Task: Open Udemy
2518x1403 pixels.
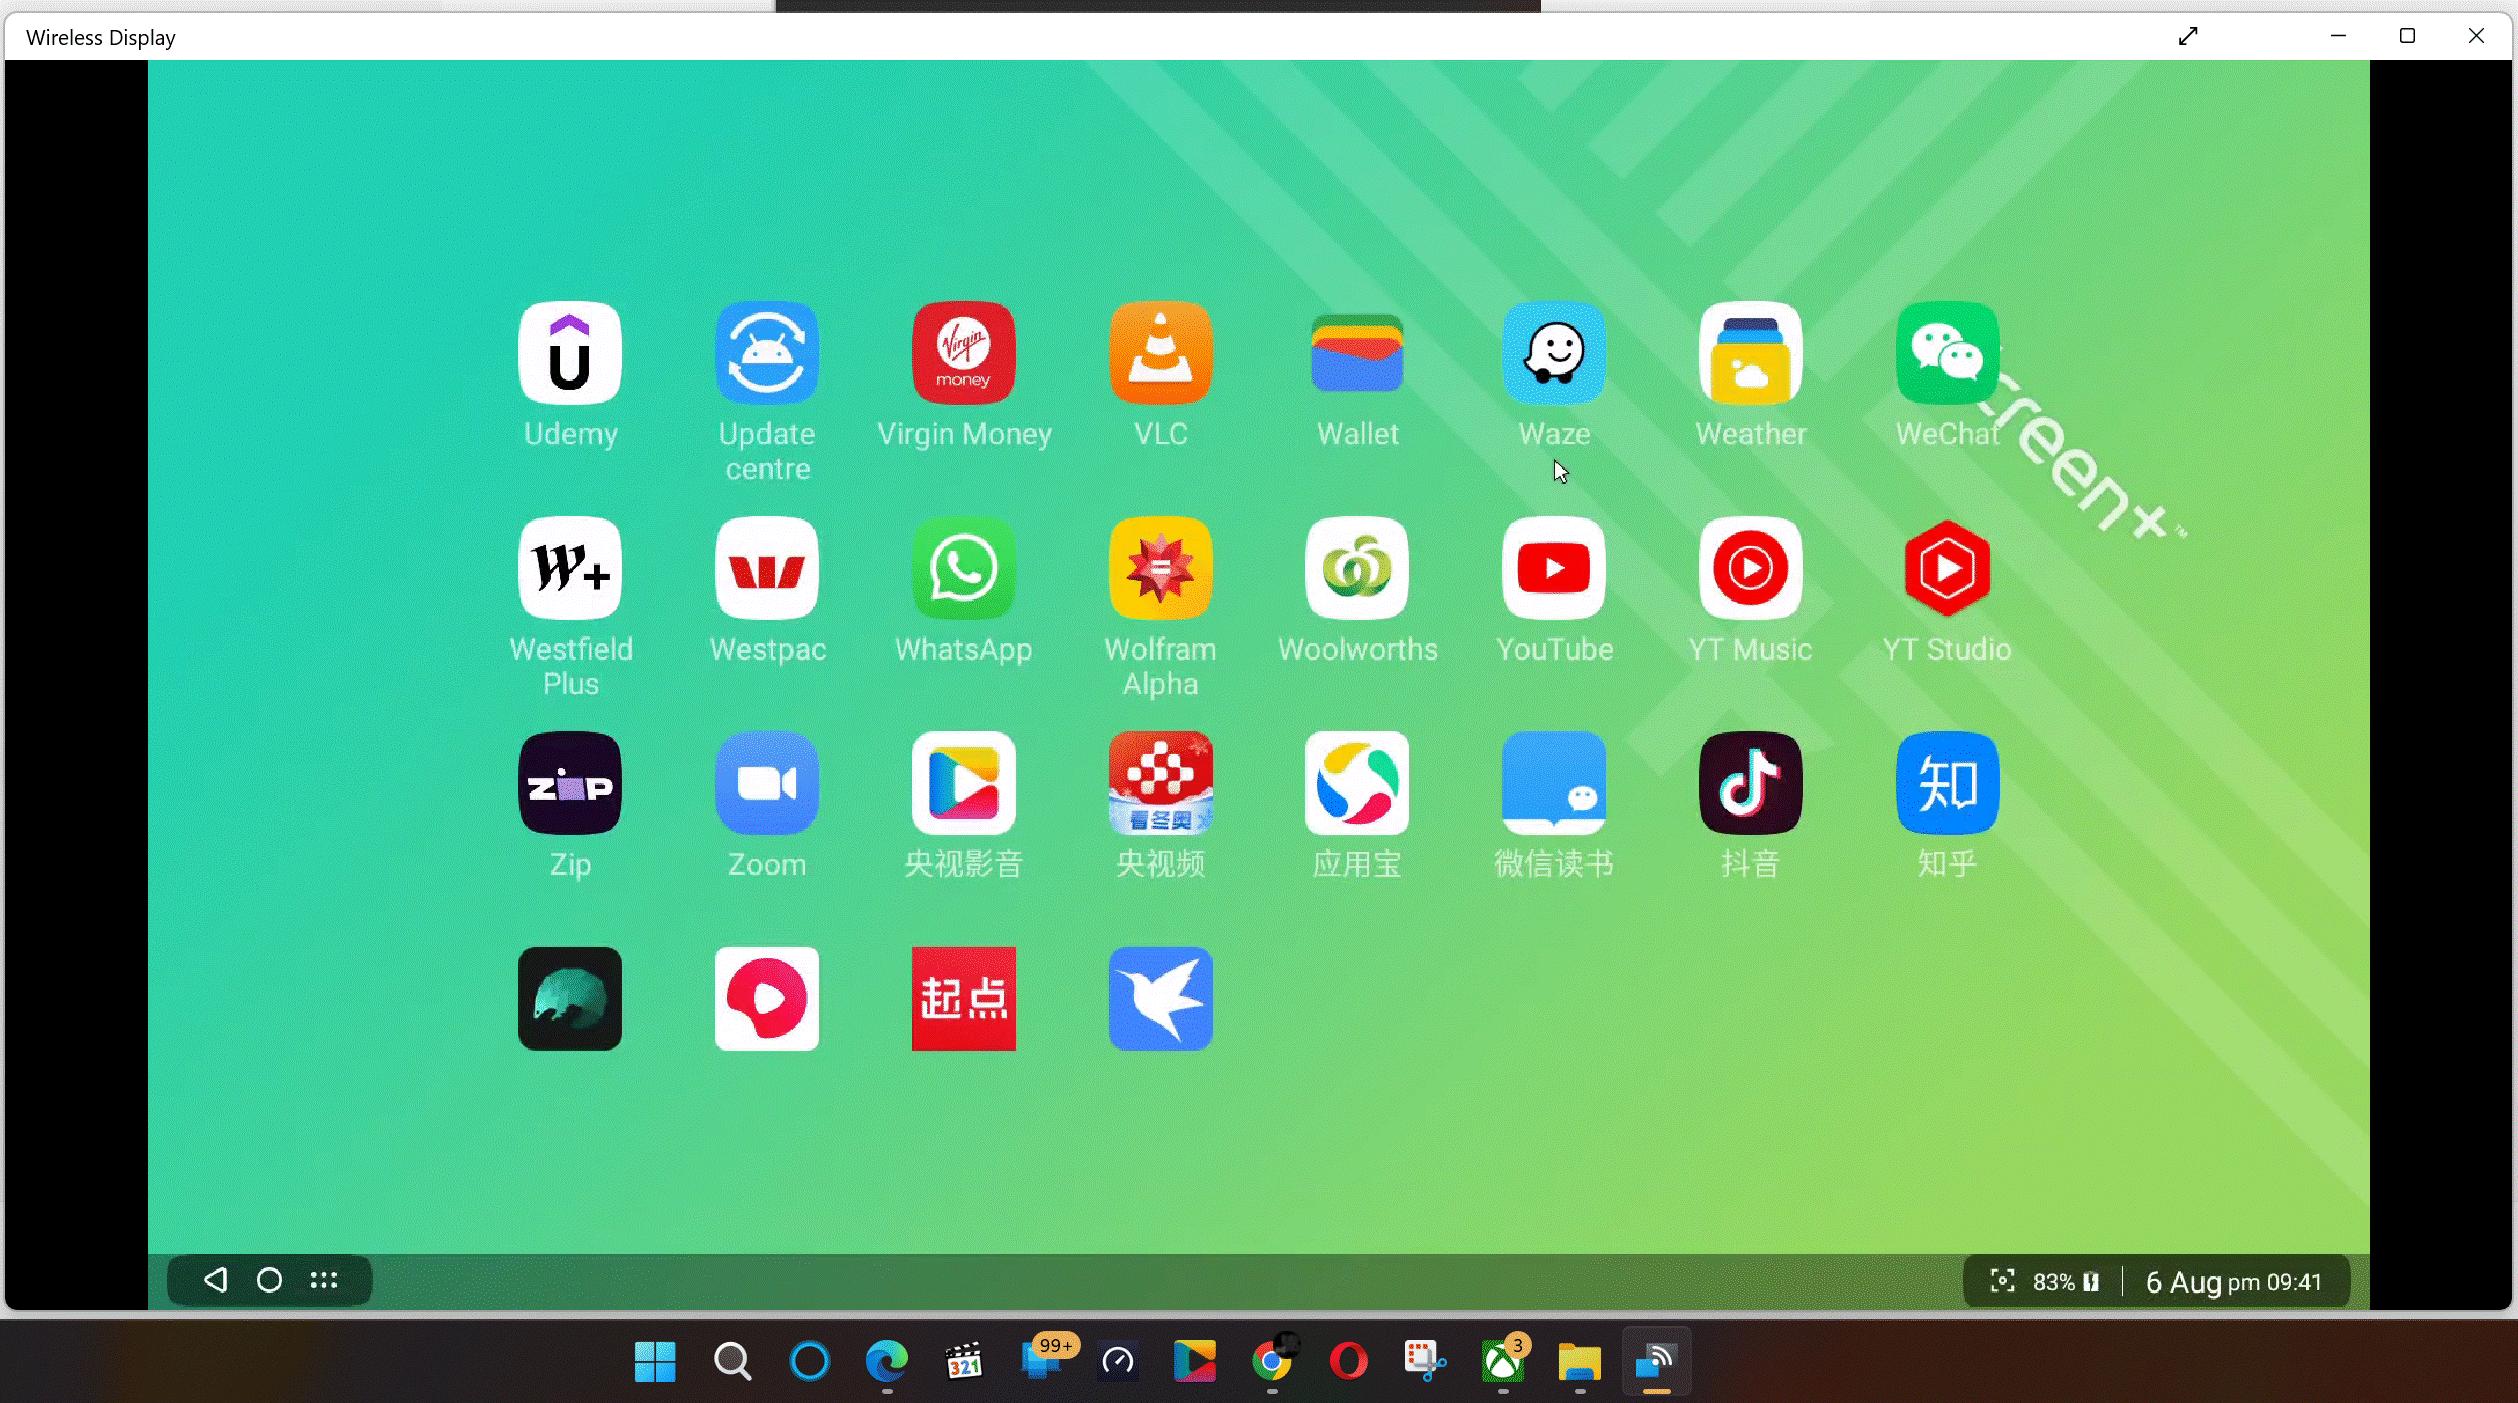Action: [x=569, y=352]
